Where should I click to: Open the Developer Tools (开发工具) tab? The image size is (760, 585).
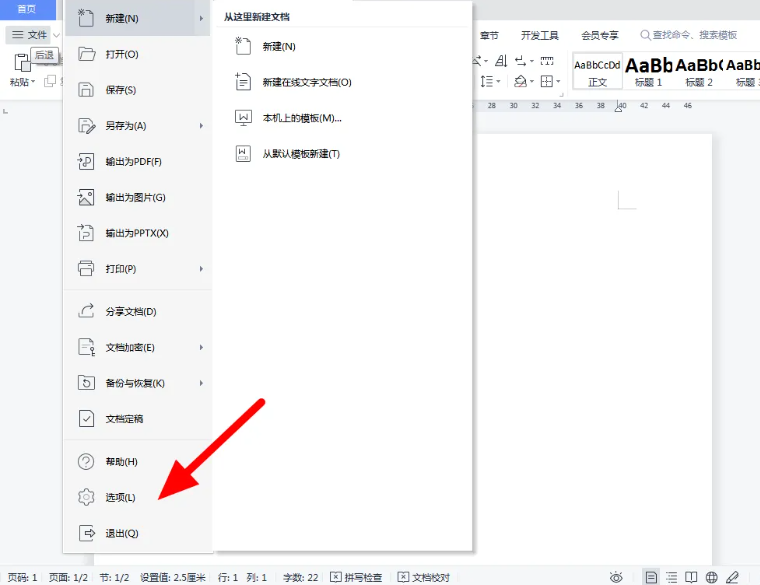(x=539, y=35)
